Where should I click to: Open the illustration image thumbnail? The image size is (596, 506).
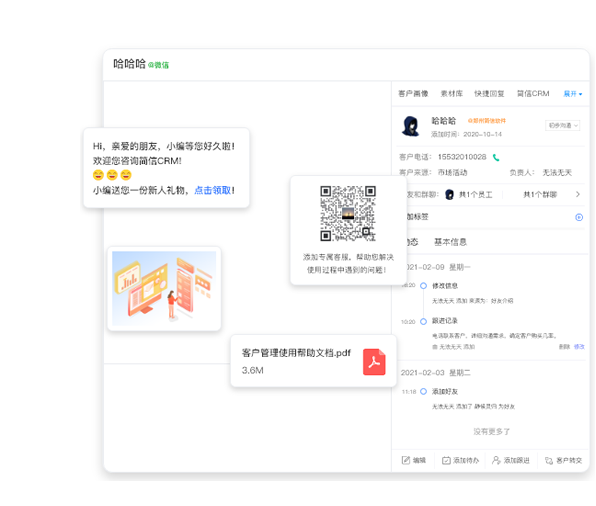pyautogui.click(x=164, y=288)
